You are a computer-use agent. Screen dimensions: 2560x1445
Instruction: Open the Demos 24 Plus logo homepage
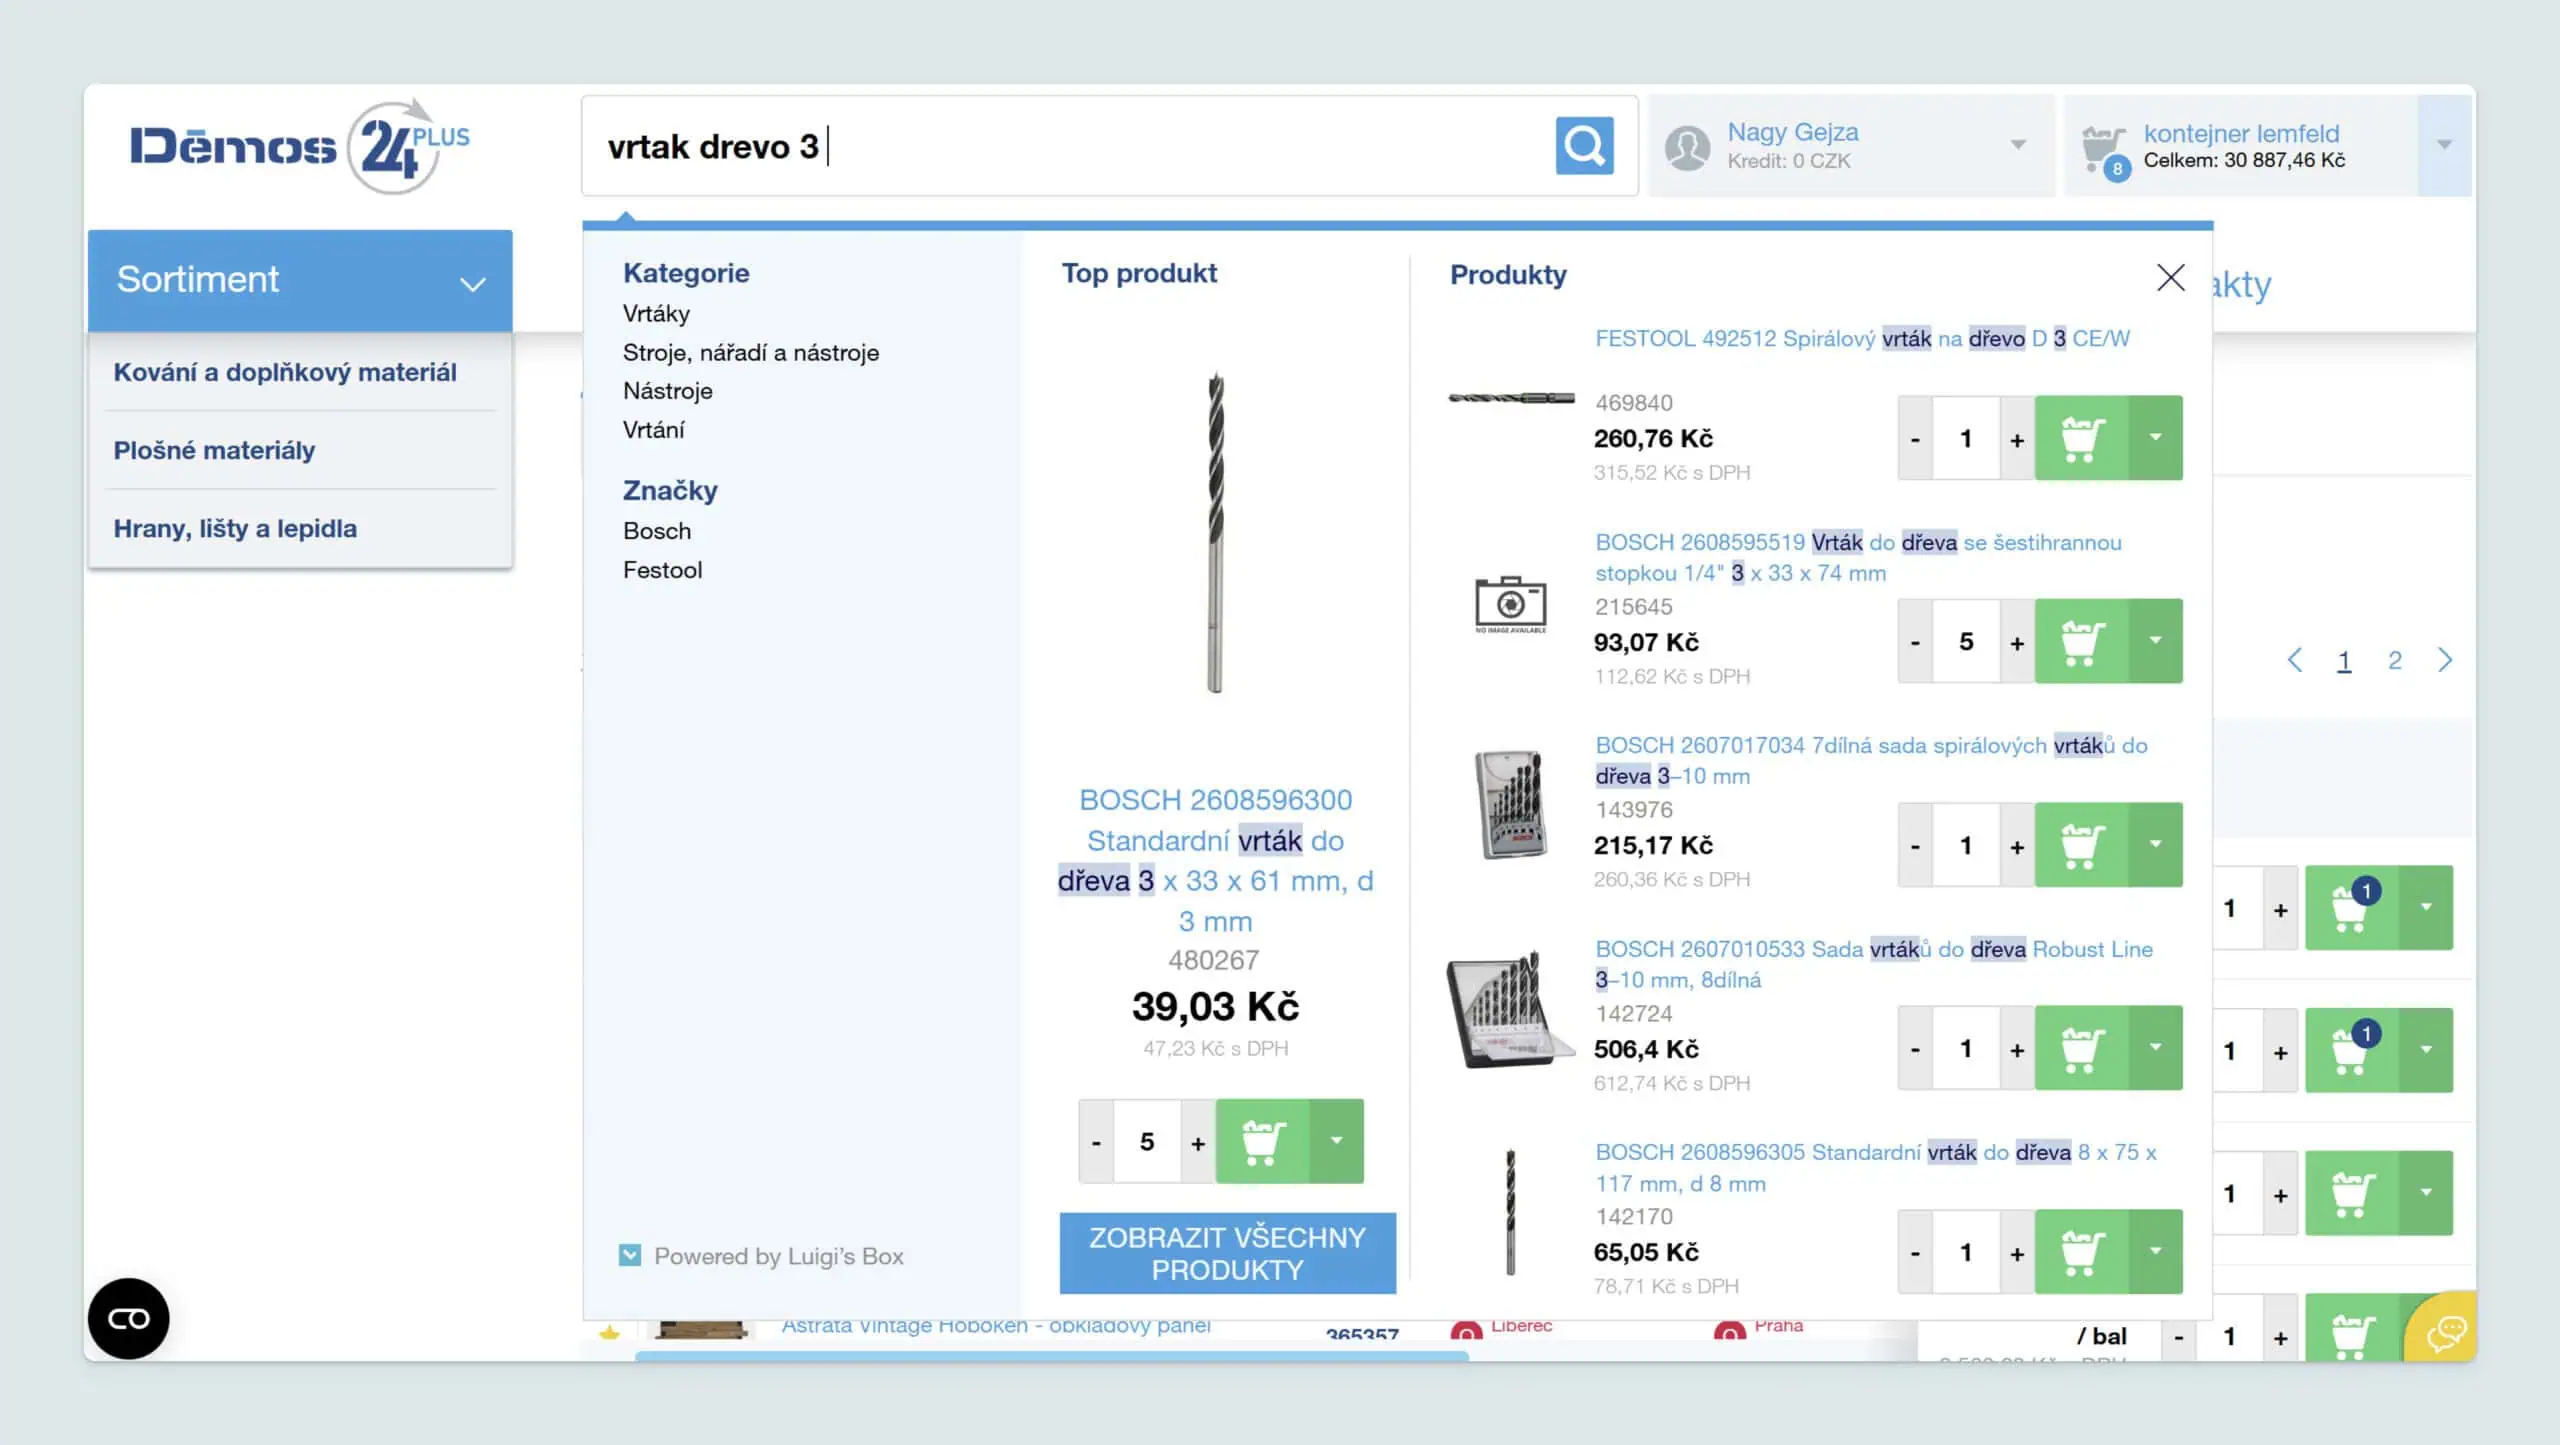click(299, 146)
